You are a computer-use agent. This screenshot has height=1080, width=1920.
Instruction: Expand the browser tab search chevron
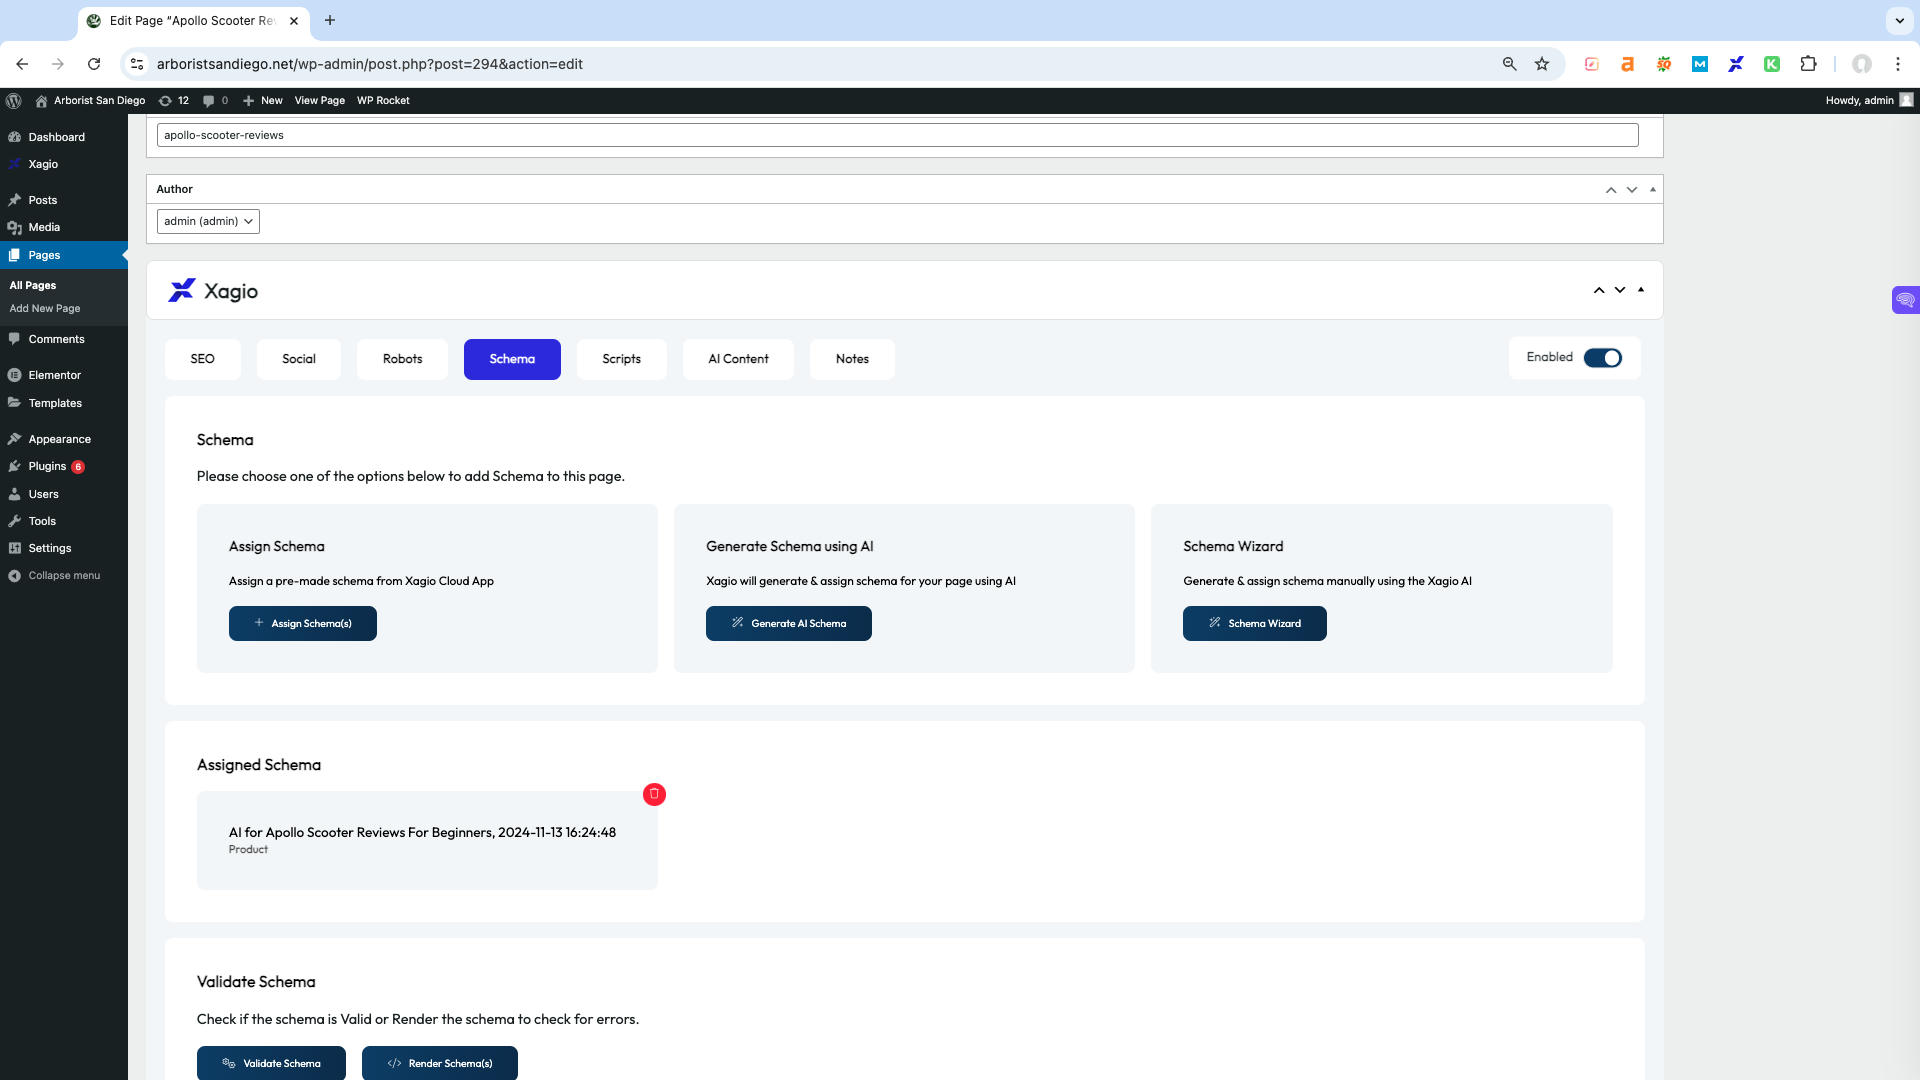tap(1899, 20)
